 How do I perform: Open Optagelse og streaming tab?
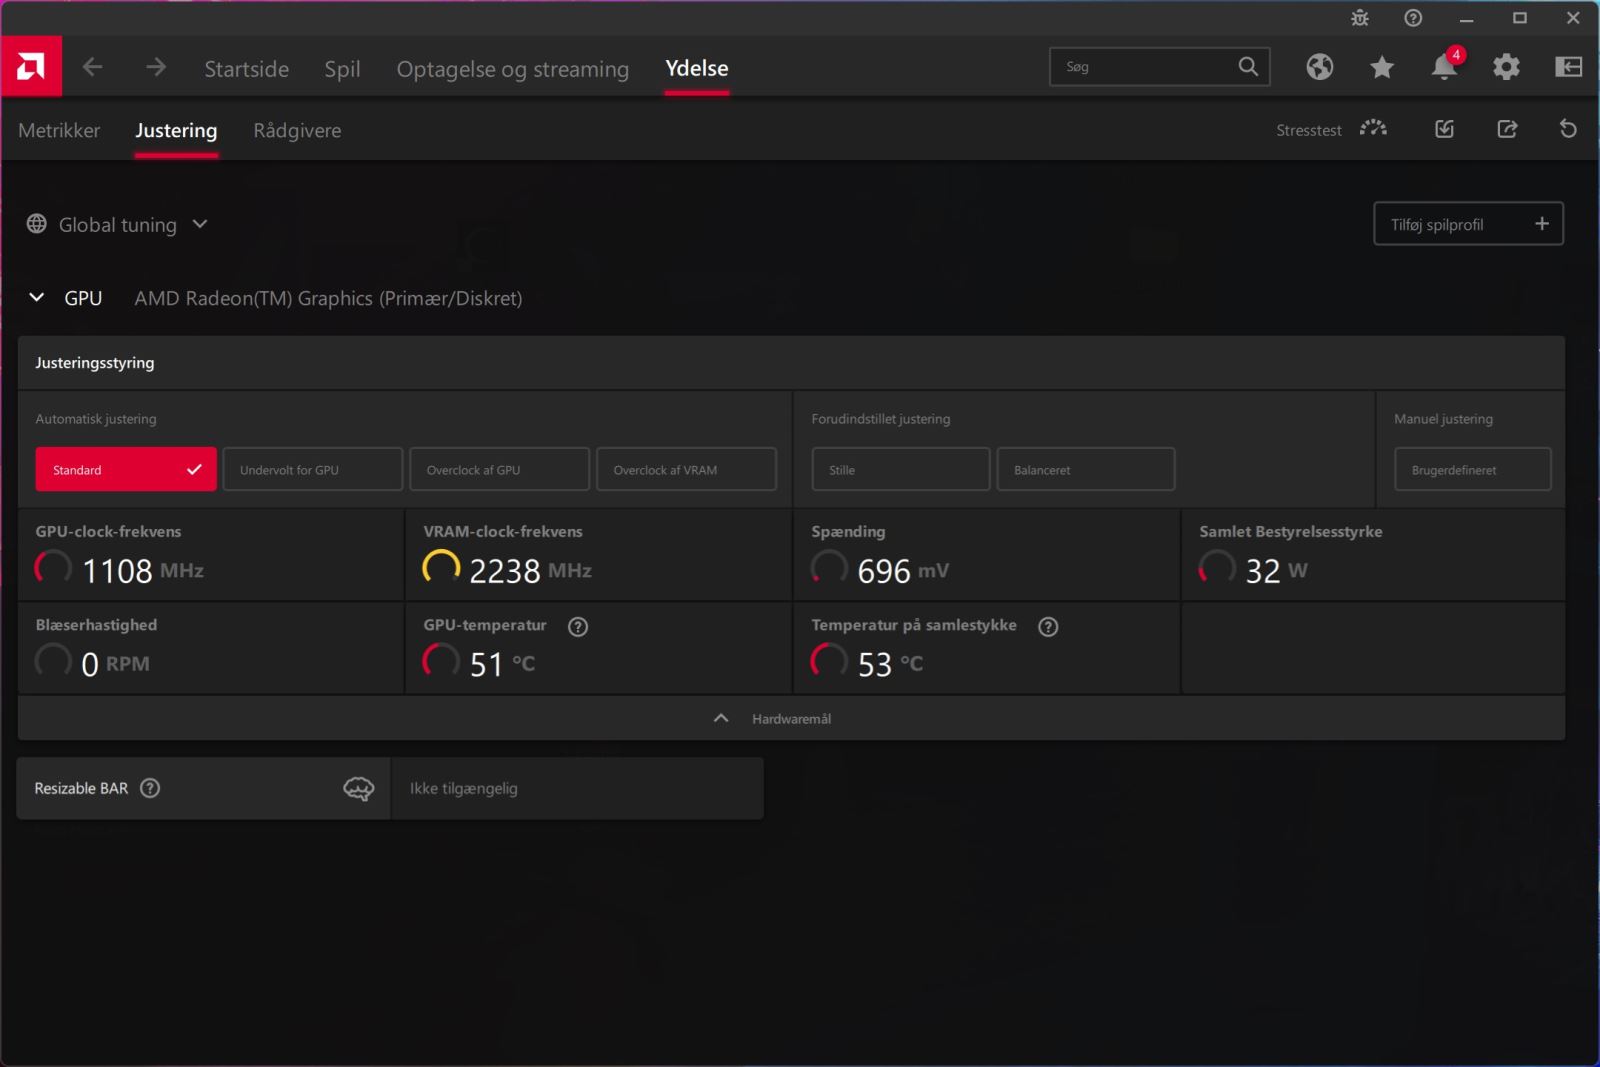(x=513, y=68)
